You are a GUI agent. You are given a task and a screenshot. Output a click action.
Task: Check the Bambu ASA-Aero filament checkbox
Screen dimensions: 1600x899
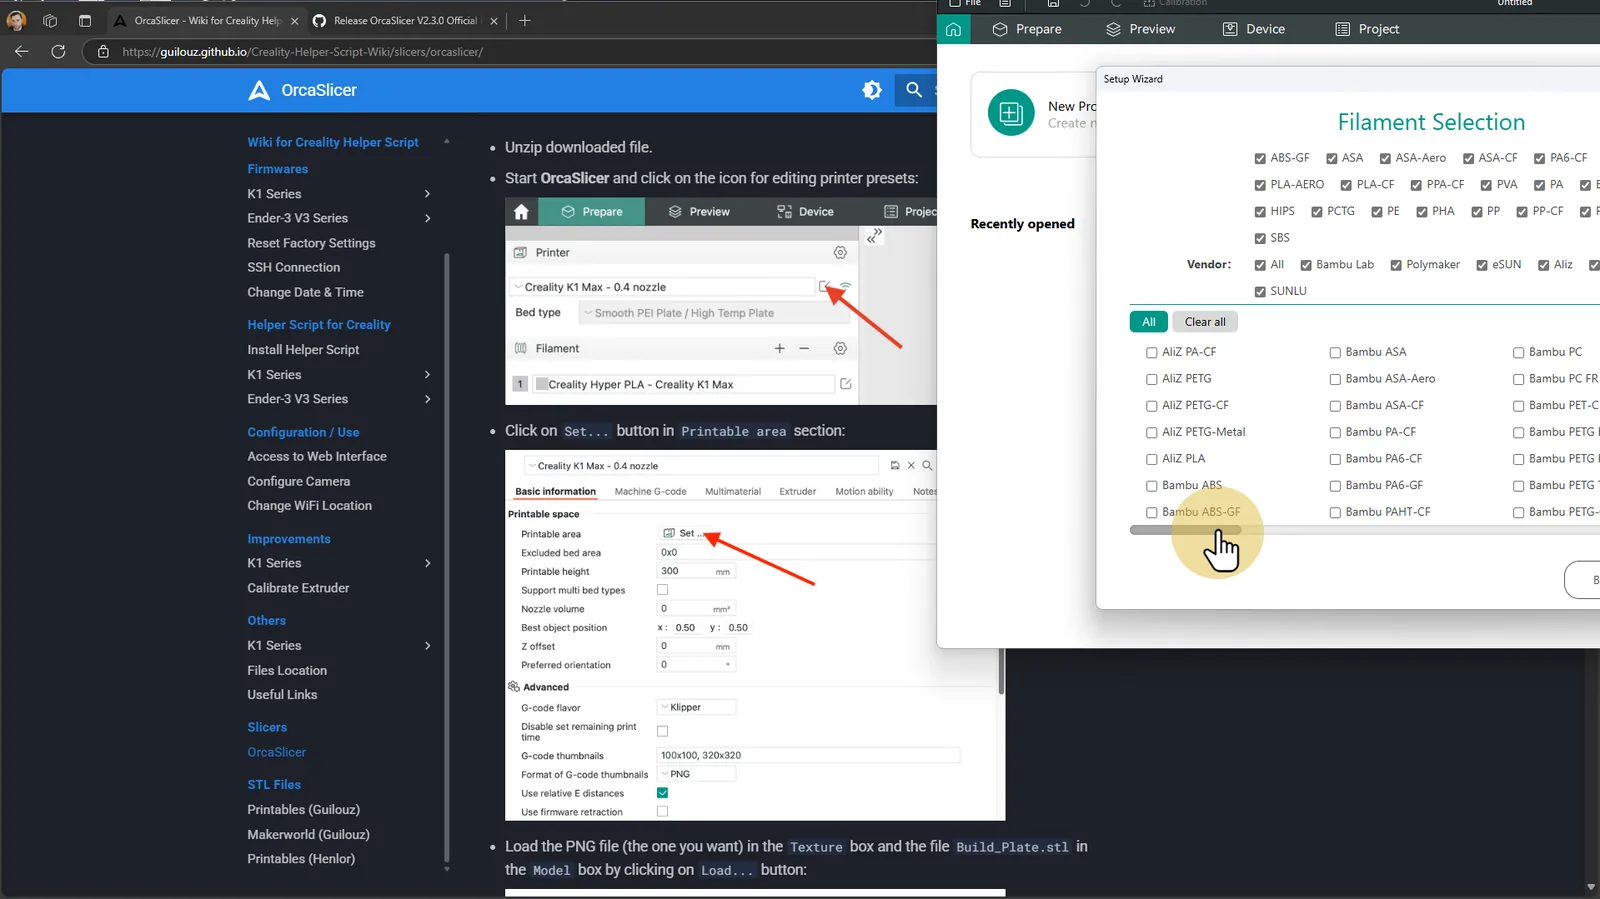(x=1335, y=379)
